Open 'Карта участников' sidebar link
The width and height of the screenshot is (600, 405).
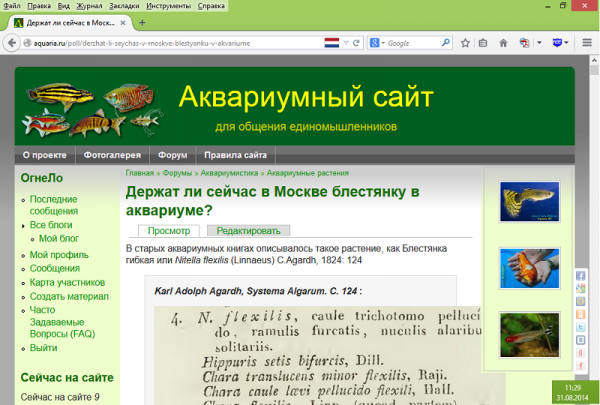67,283
